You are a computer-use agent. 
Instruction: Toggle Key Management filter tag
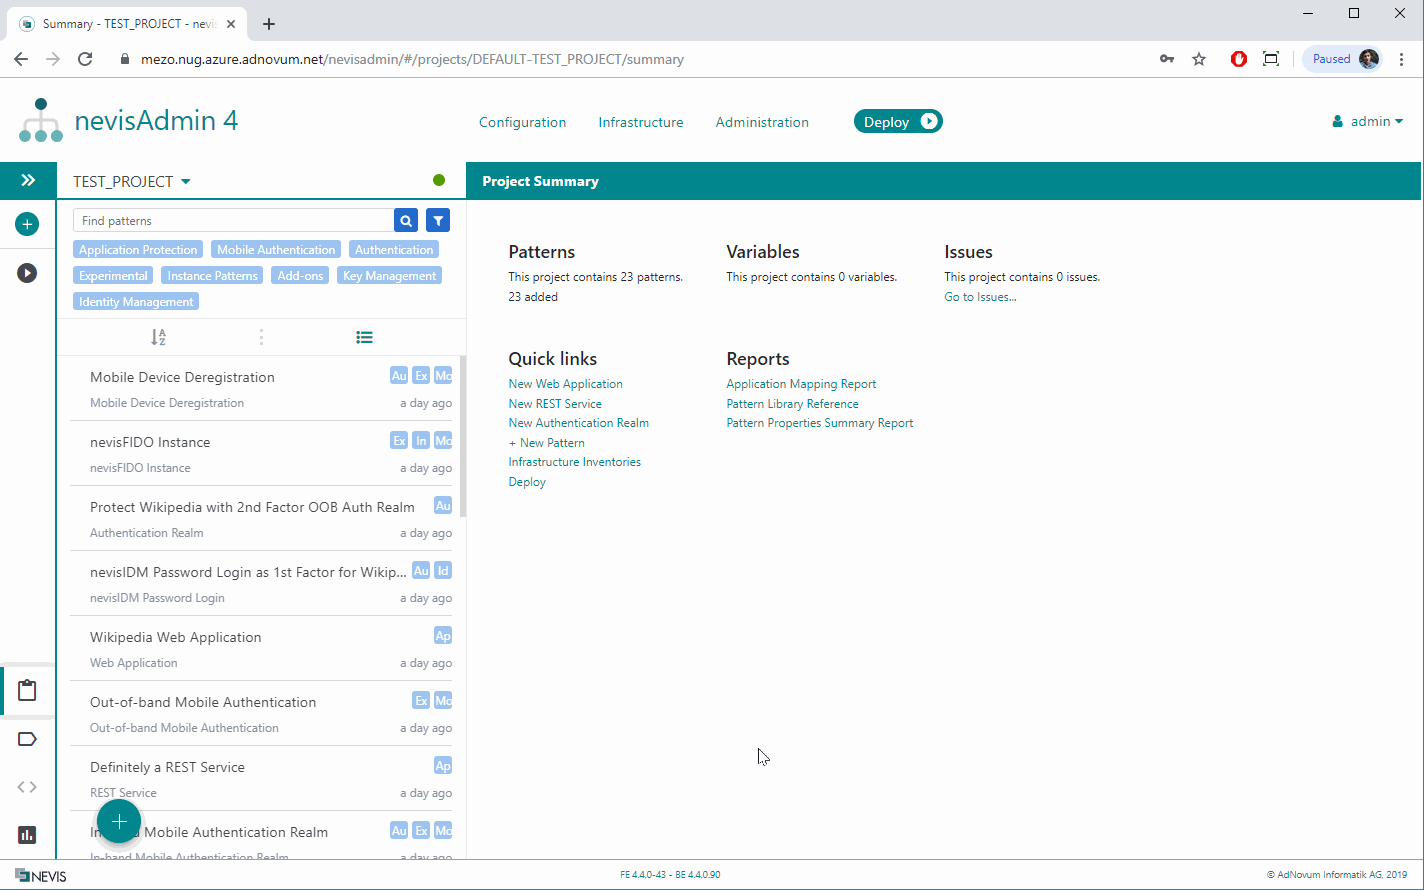point(389,276)
